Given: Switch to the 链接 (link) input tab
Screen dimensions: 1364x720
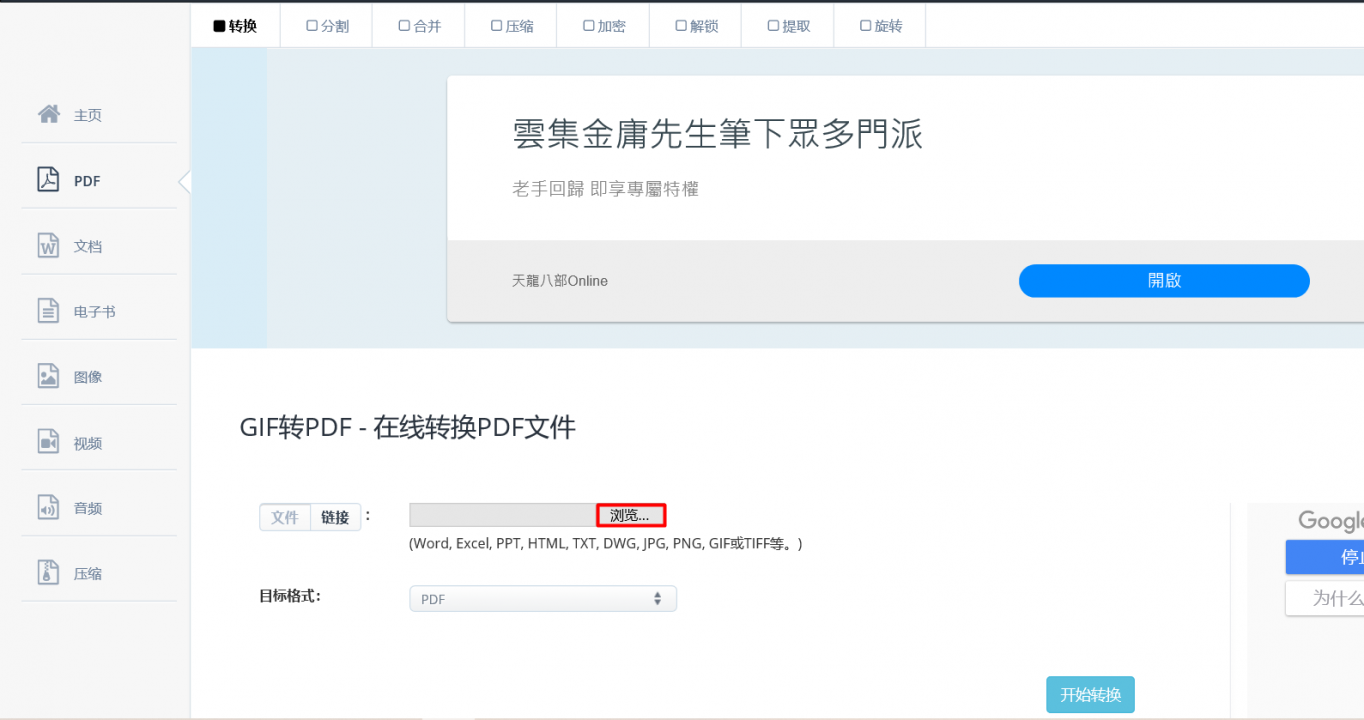Looking at the screenshot, I should [x=335, y=517].
